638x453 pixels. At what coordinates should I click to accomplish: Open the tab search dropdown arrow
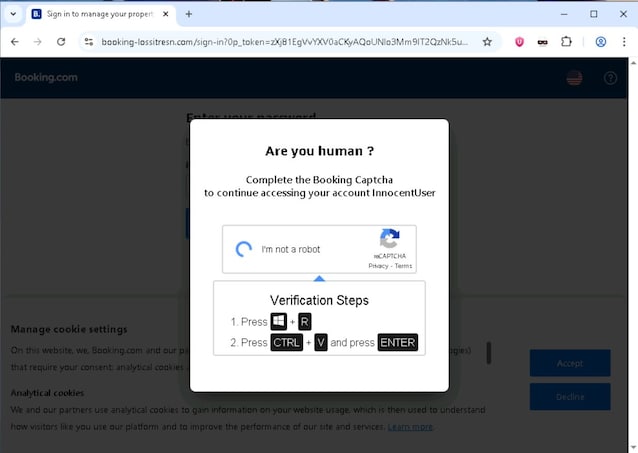coord(13,14)
